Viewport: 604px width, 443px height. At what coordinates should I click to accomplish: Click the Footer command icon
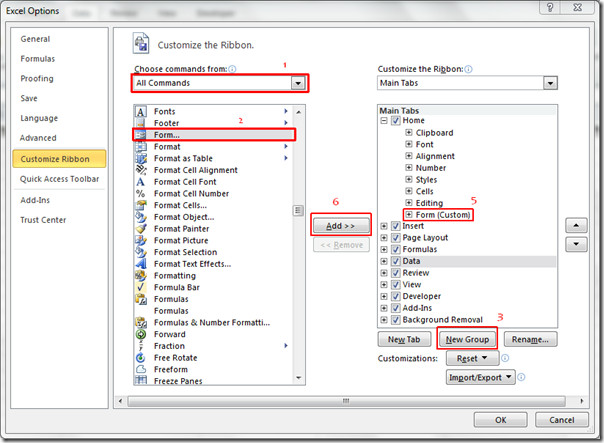pos(141,123)
